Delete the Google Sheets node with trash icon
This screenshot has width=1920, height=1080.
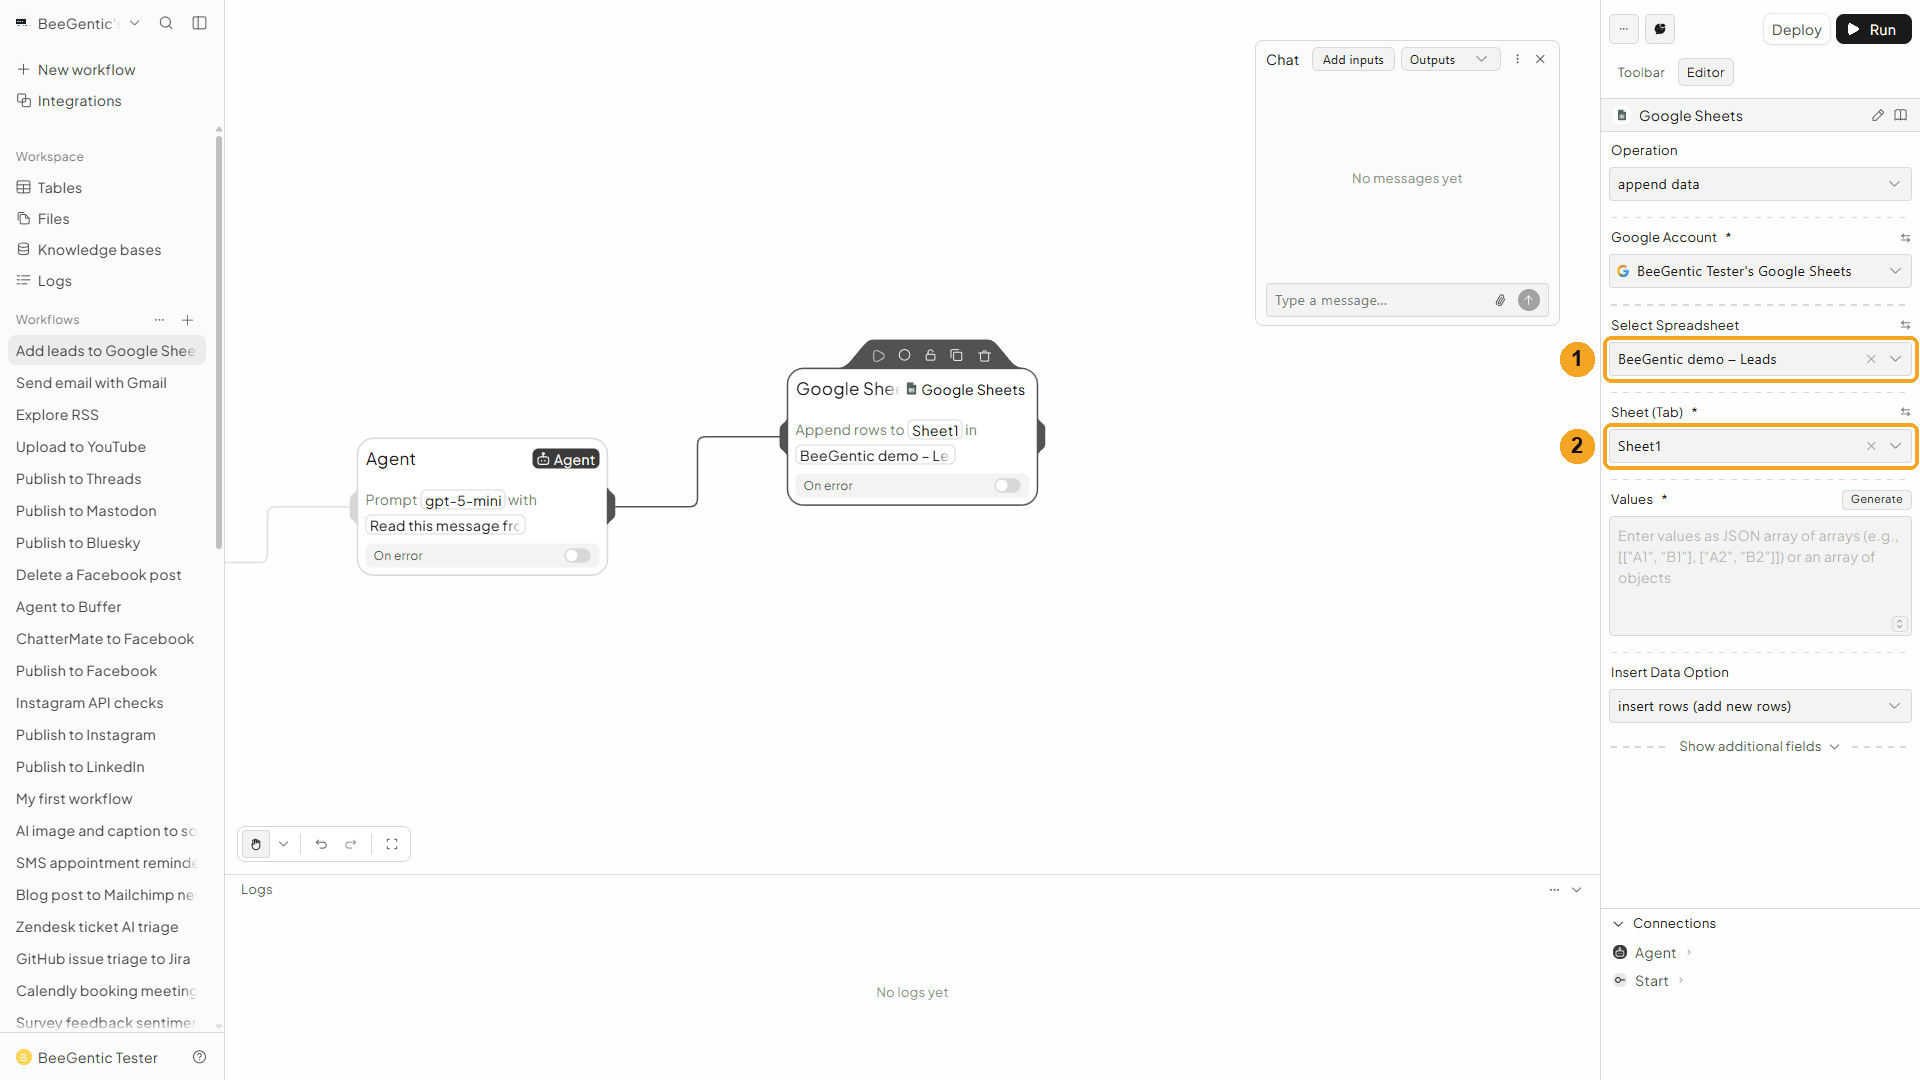pos(984,355)
